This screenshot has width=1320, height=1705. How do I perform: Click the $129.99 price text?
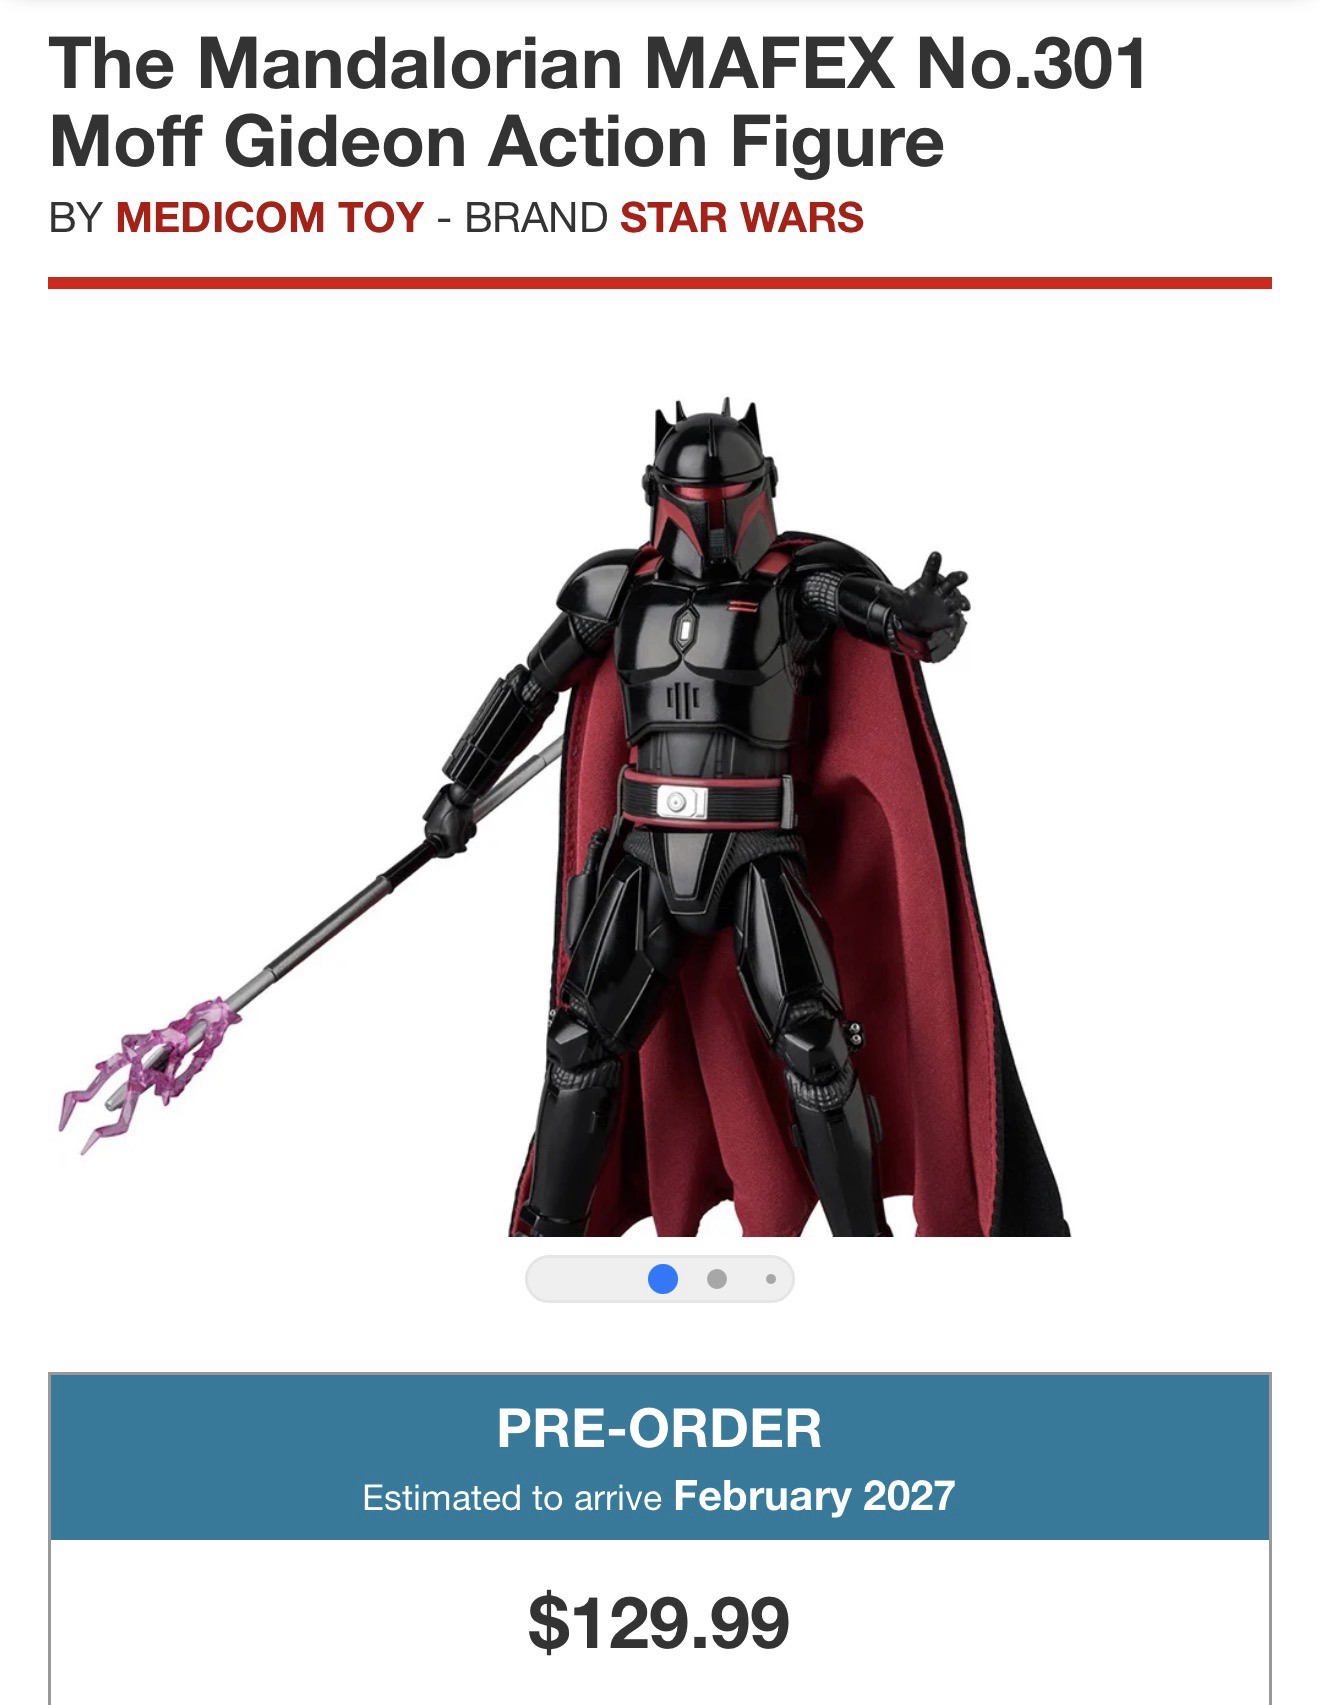click(659, 1622)
